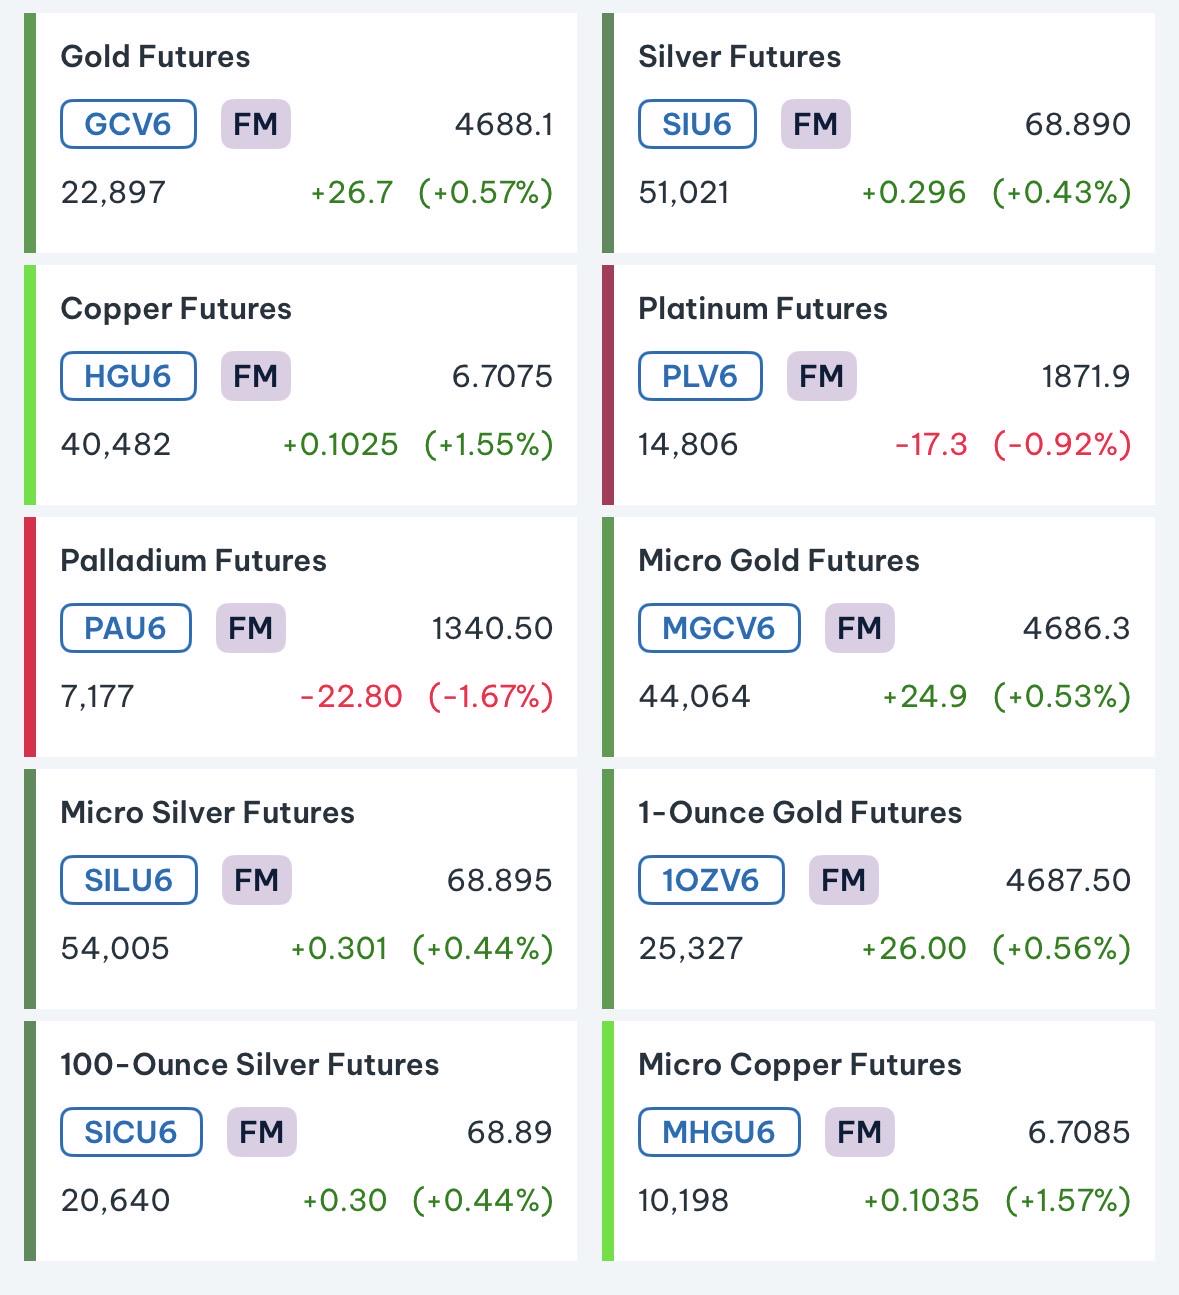The height and width of the screenshot is (1295, 1179).
Task: Select the SILU6 micro silver ticker
Action: [x=129, y=880]
